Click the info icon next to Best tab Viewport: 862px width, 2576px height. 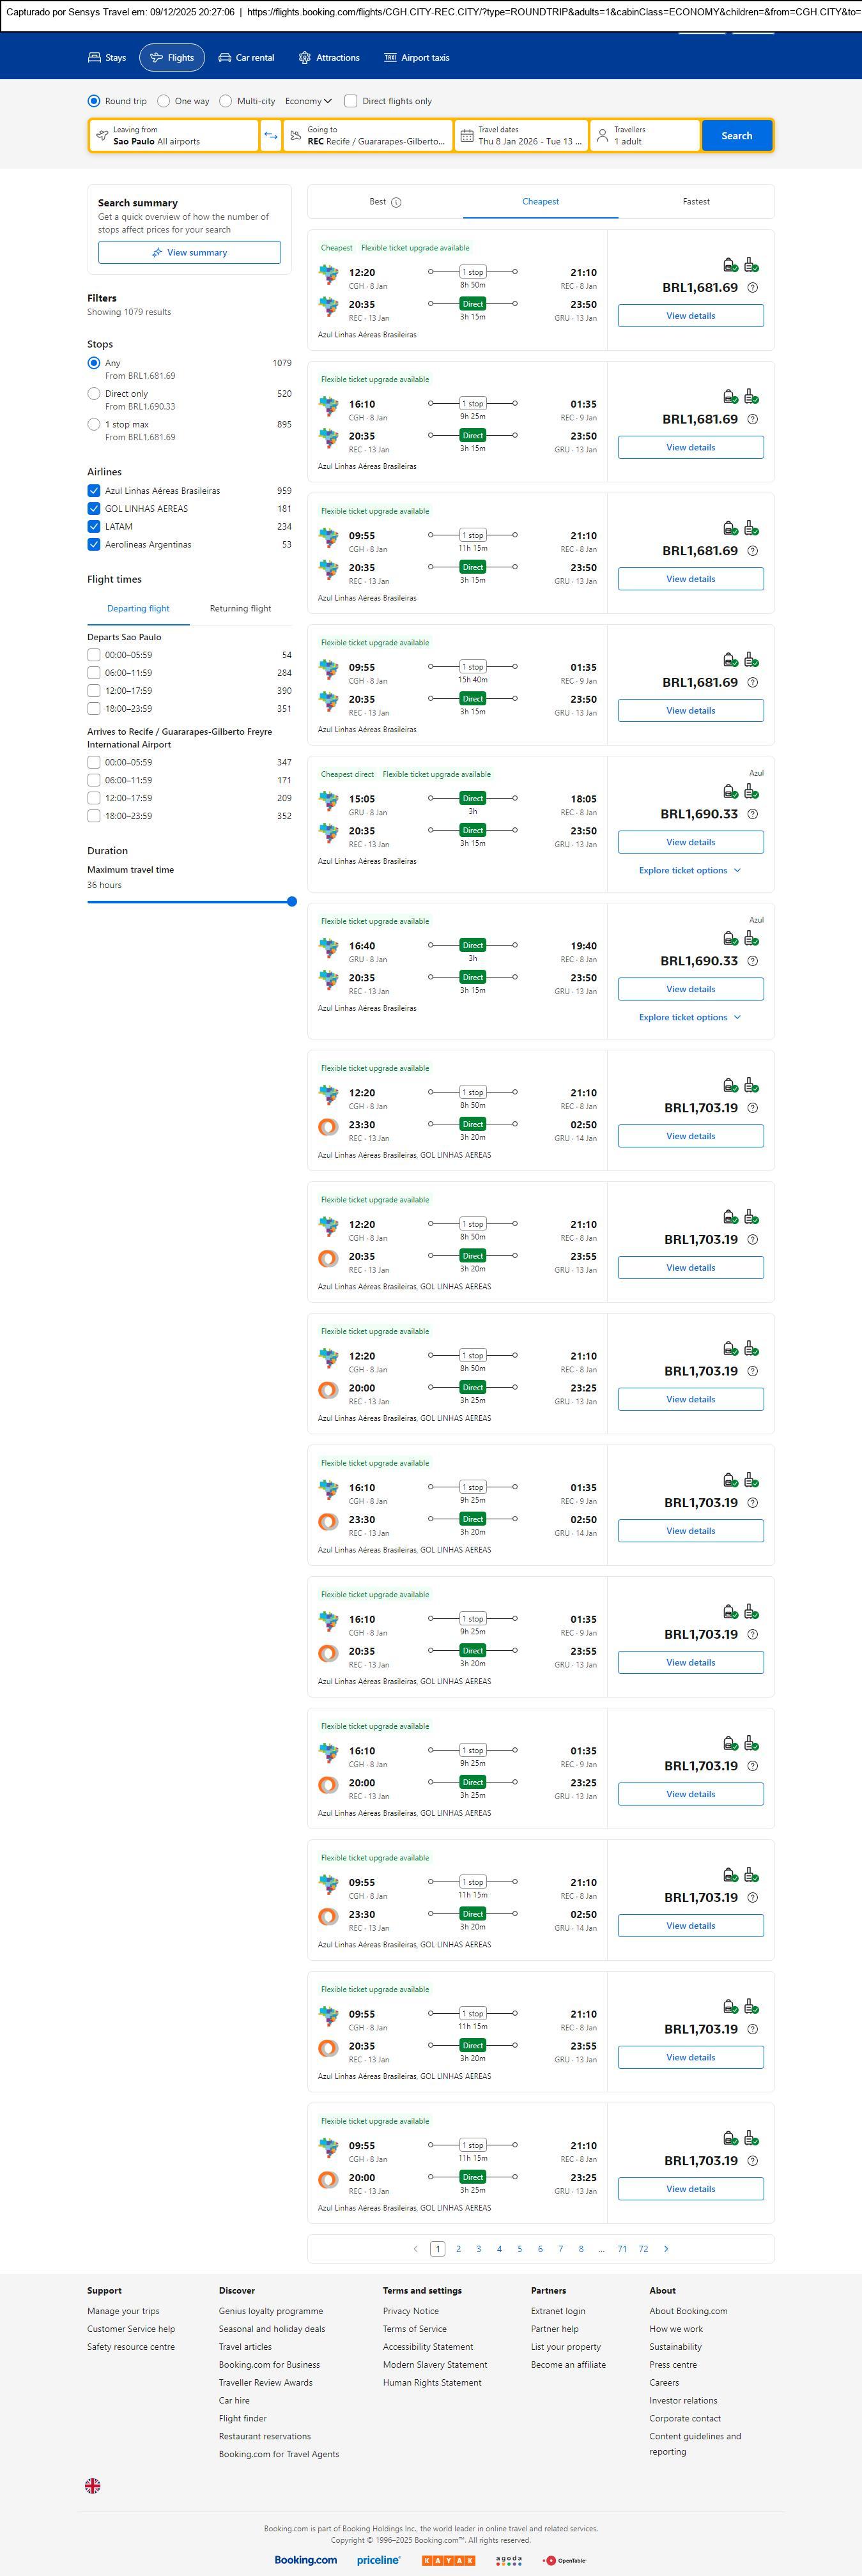[396, 202]
